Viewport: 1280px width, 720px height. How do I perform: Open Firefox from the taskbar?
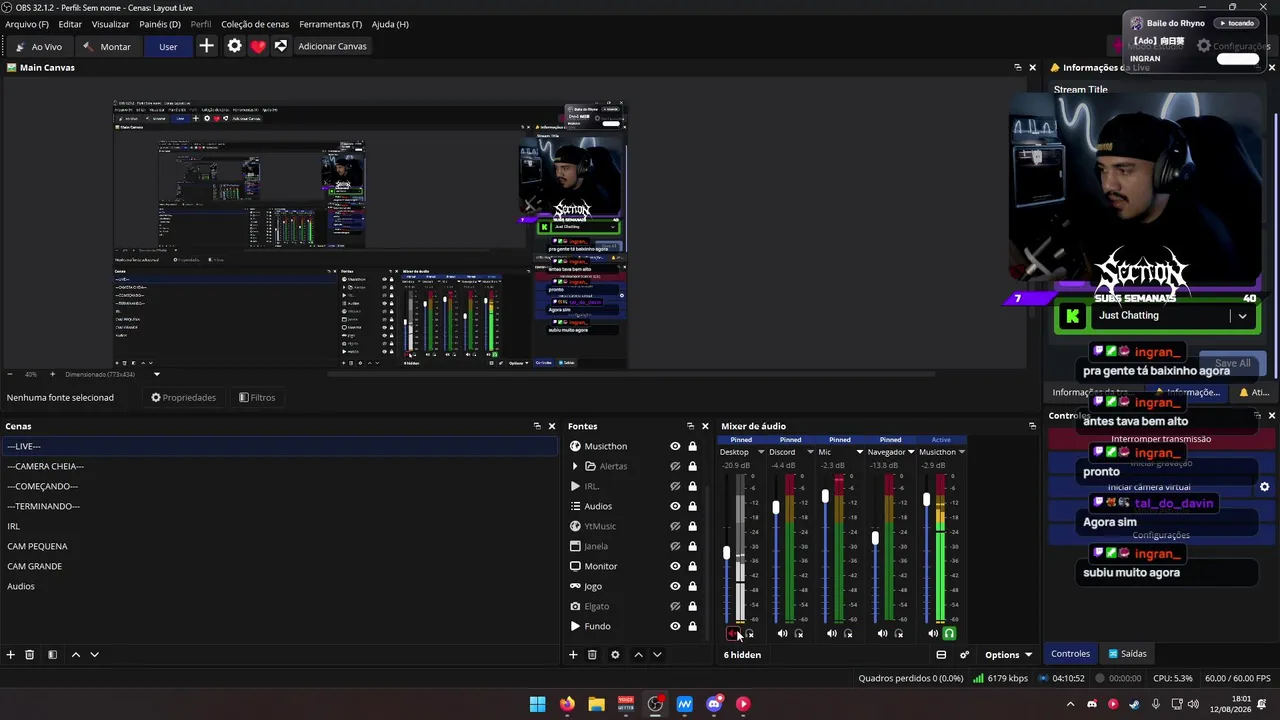coord(567,704)
